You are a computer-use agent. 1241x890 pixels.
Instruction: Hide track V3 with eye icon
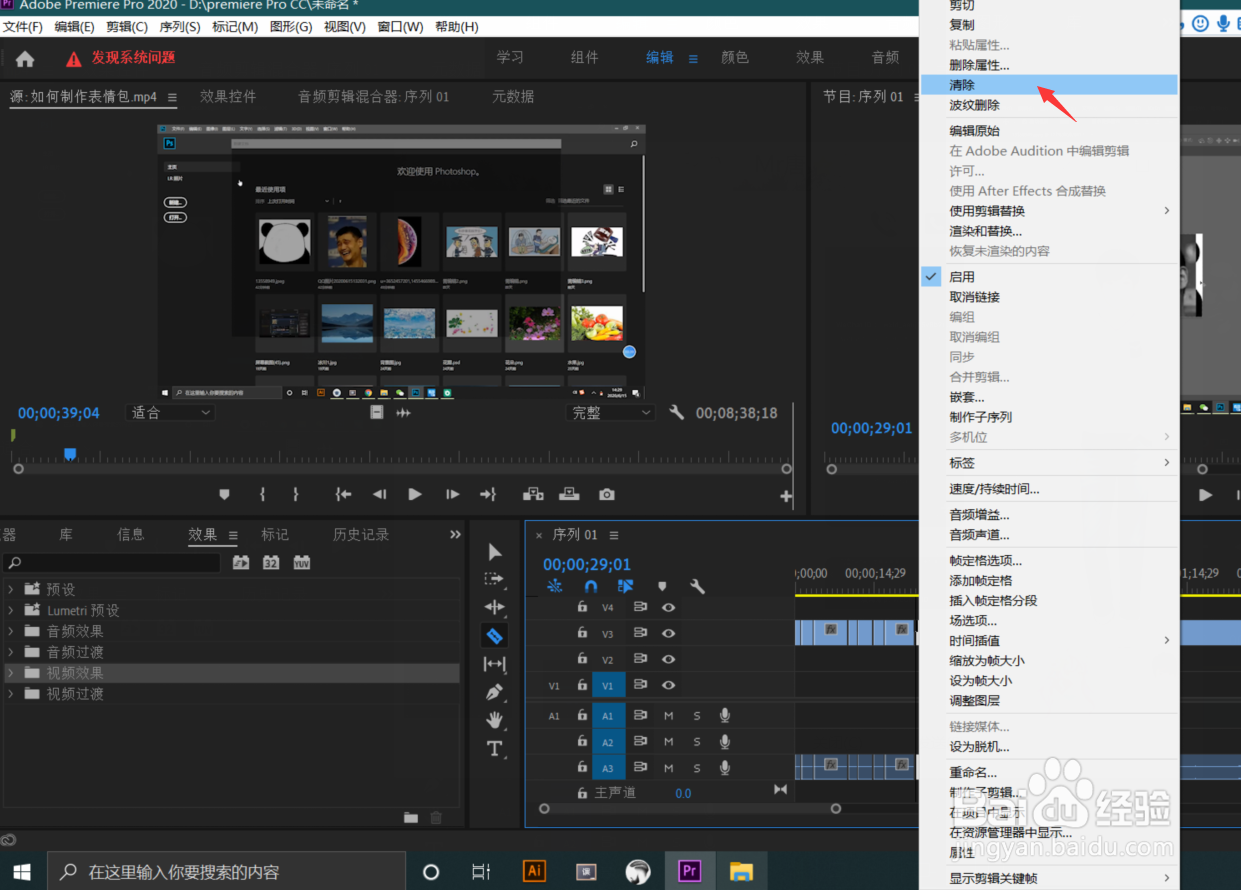coord(668,633)
